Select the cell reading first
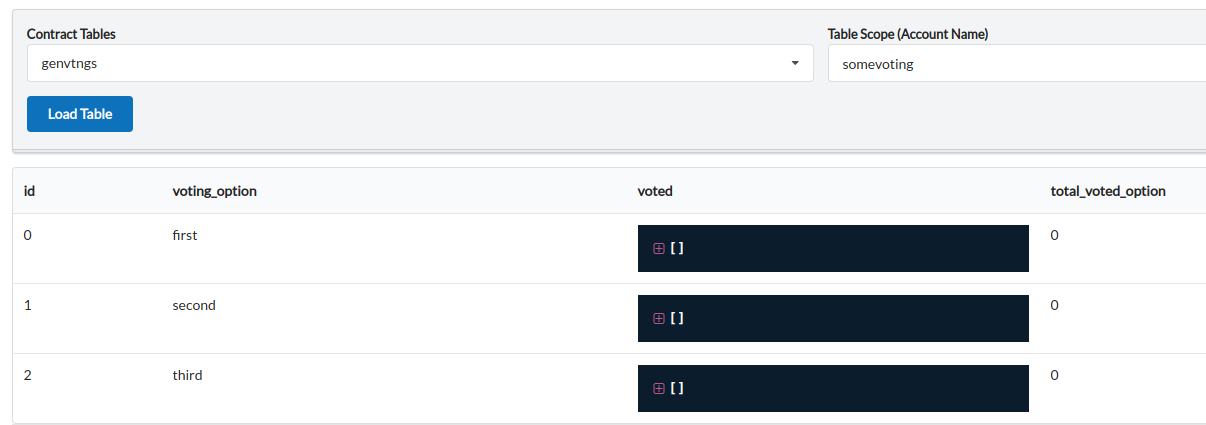The width and height of the screenshot is (1206, 425). 185,235
